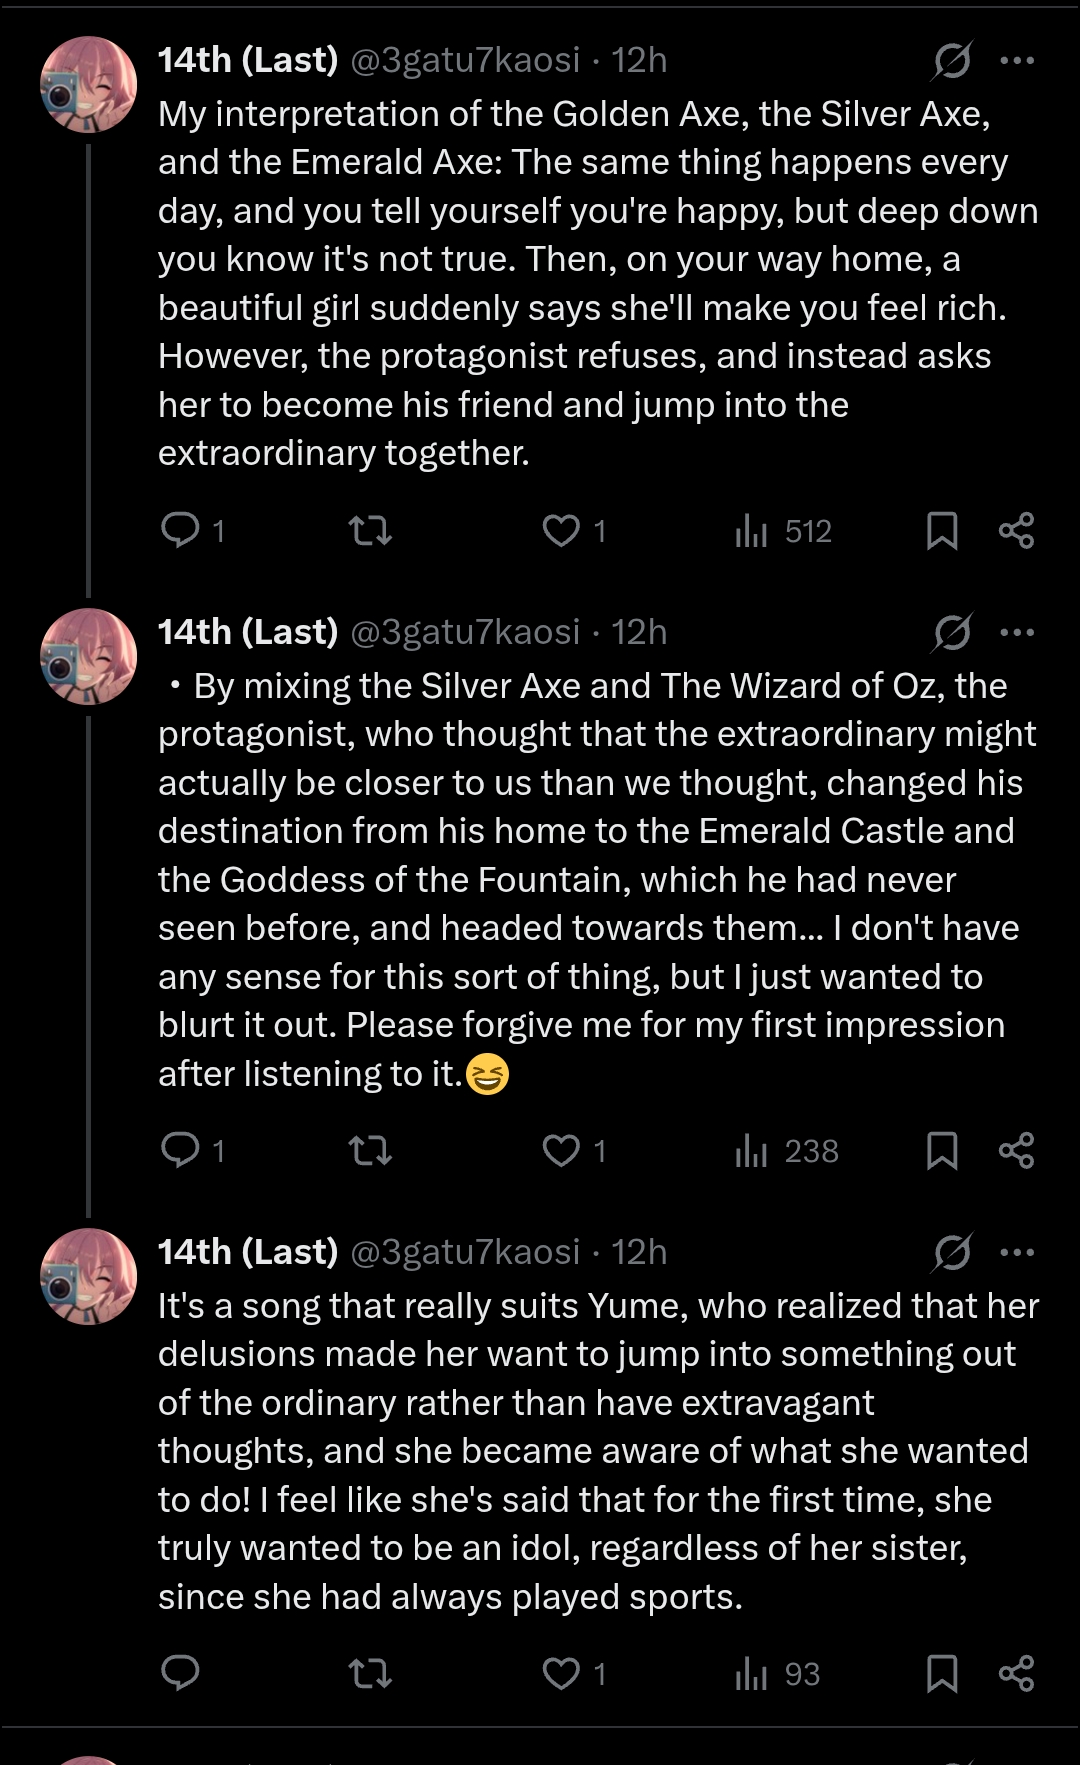Screen dimensions: 1080x1765
Task: Reply to the Wizard of Oz tweet
Action: 181,1150
